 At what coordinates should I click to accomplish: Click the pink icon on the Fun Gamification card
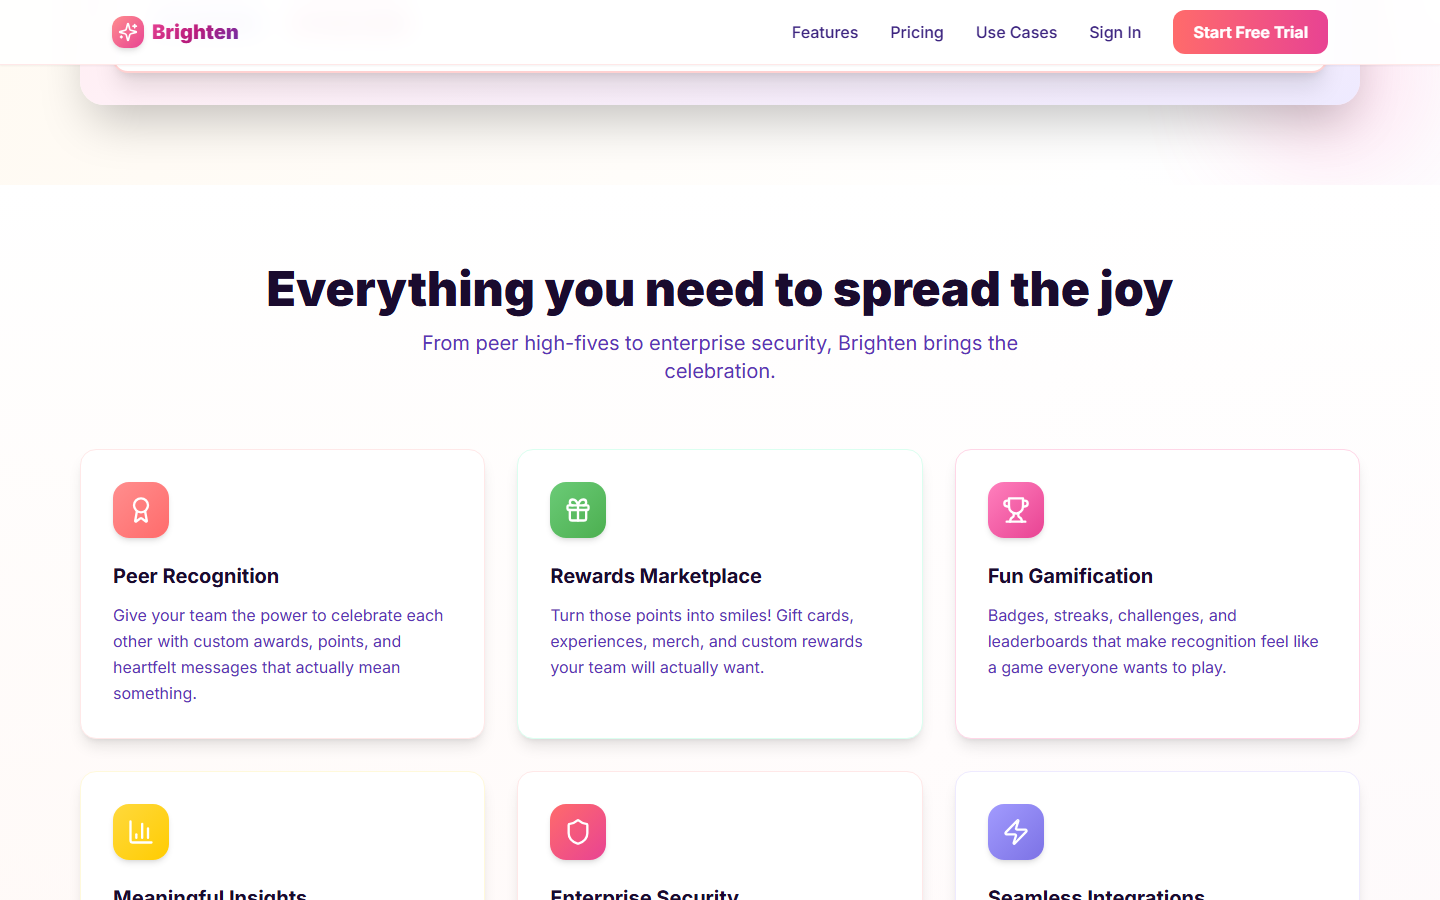coord(1015,510)
